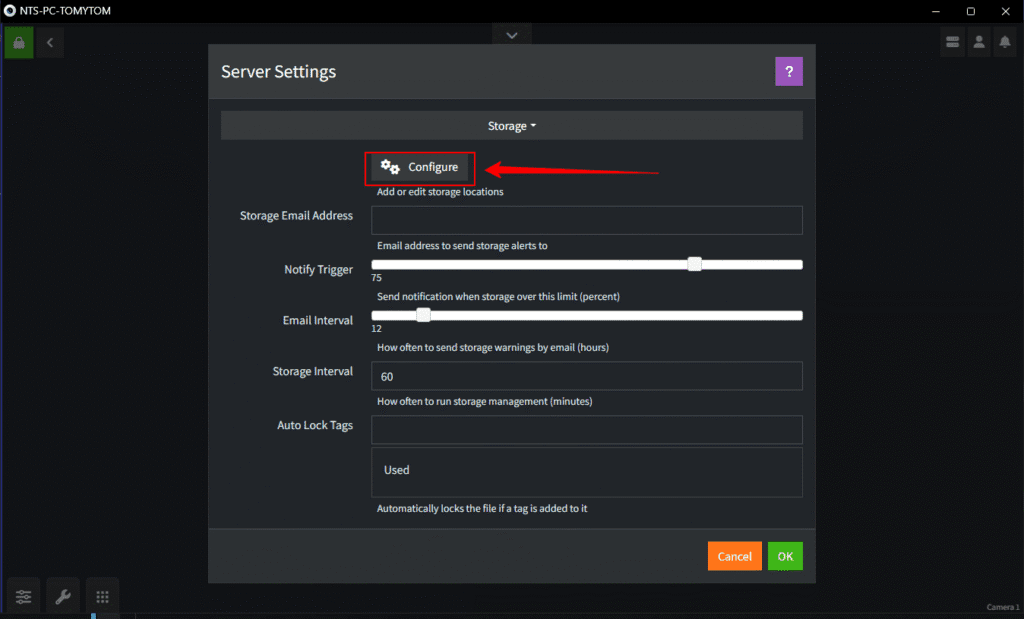This screenshot has height=619, width=1024.
Task: Open help with the purple question mark
Action: coord(789,71)
